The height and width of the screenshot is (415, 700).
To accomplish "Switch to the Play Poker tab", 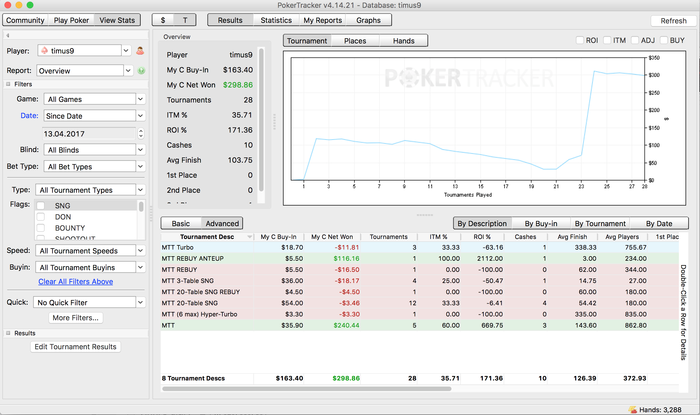I will tap(71, 20).
